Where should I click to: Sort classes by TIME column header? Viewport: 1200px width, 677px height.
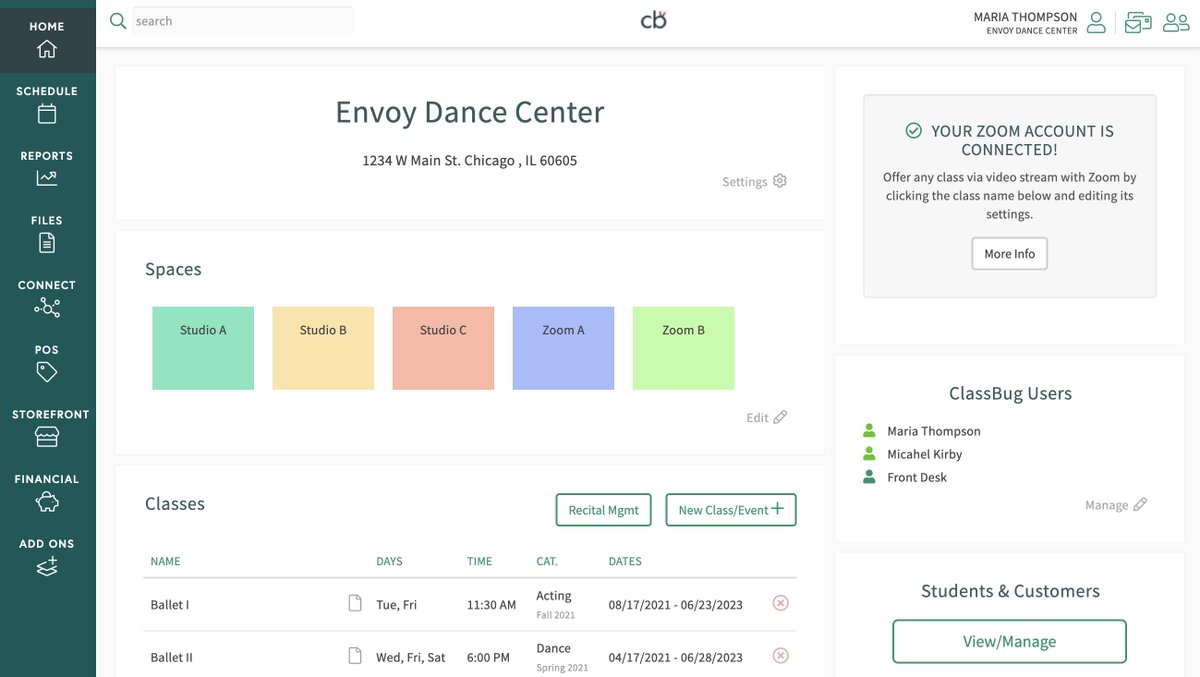(x=480, y=562)
